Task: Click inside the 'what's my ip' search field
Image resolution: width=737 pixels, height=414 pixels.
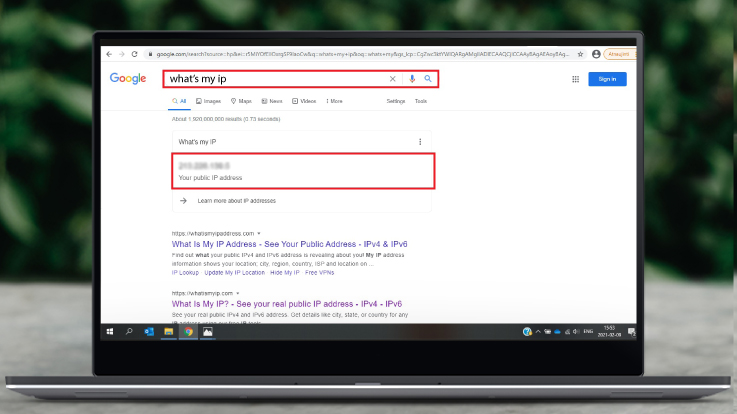Action: point(270,79)
